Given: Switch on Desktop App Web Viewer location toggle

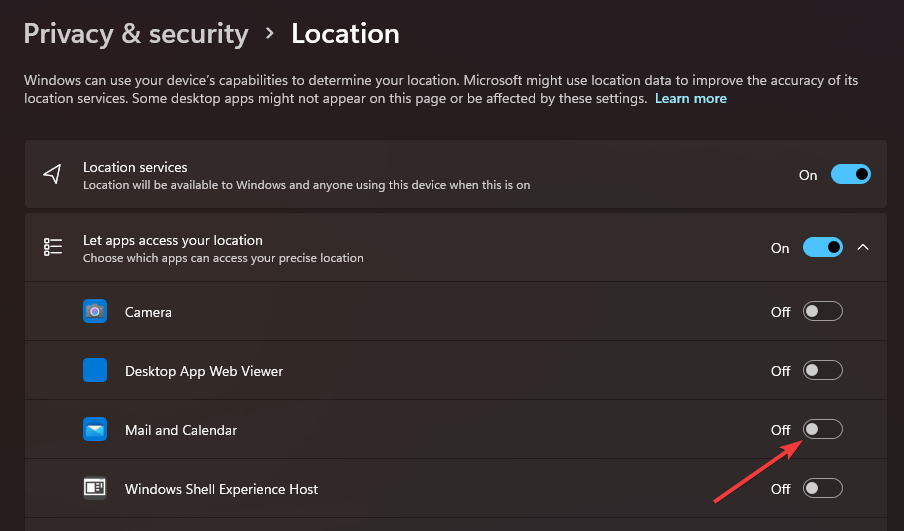Looking at the screenshot, I should pos(823,371).
